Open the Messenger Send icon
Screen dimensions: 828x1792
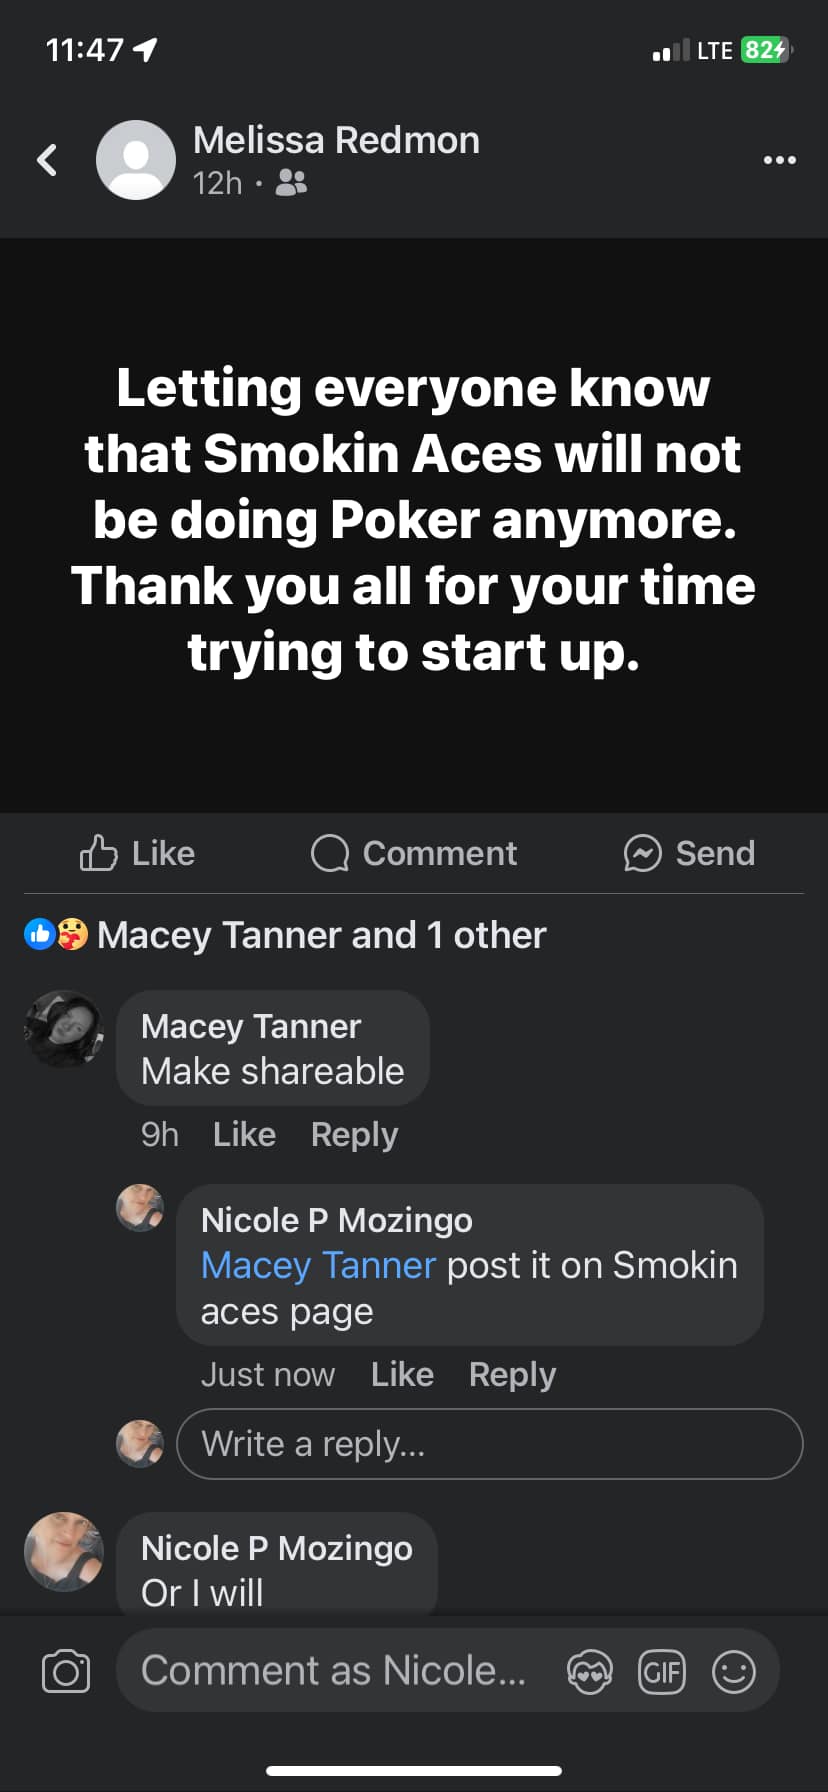[643, 853]
